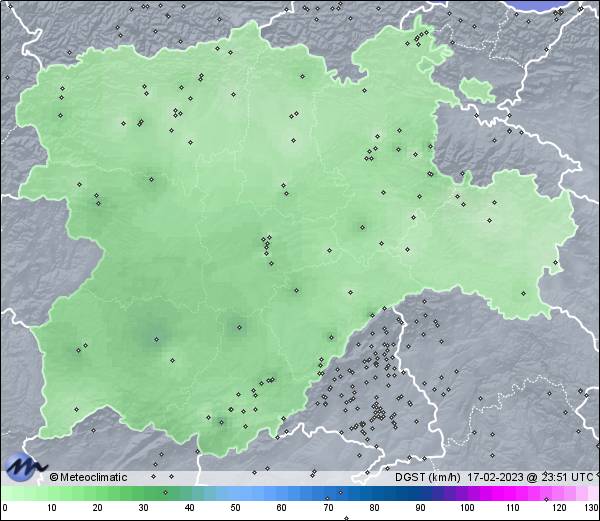Click the date 17-02-2023
600x521 pixels.
495,477
